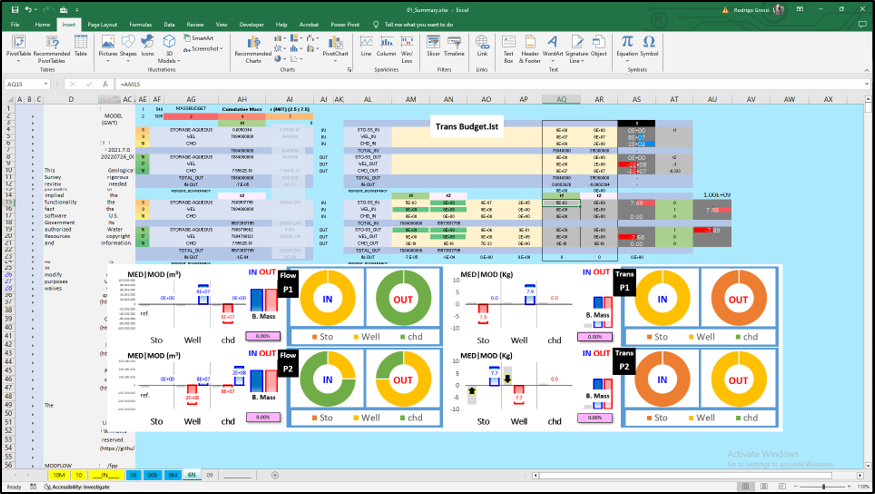This screenshot has width=875, height=494.
Task: Switch to the Home ribbon tab
Action: [42, 25]
